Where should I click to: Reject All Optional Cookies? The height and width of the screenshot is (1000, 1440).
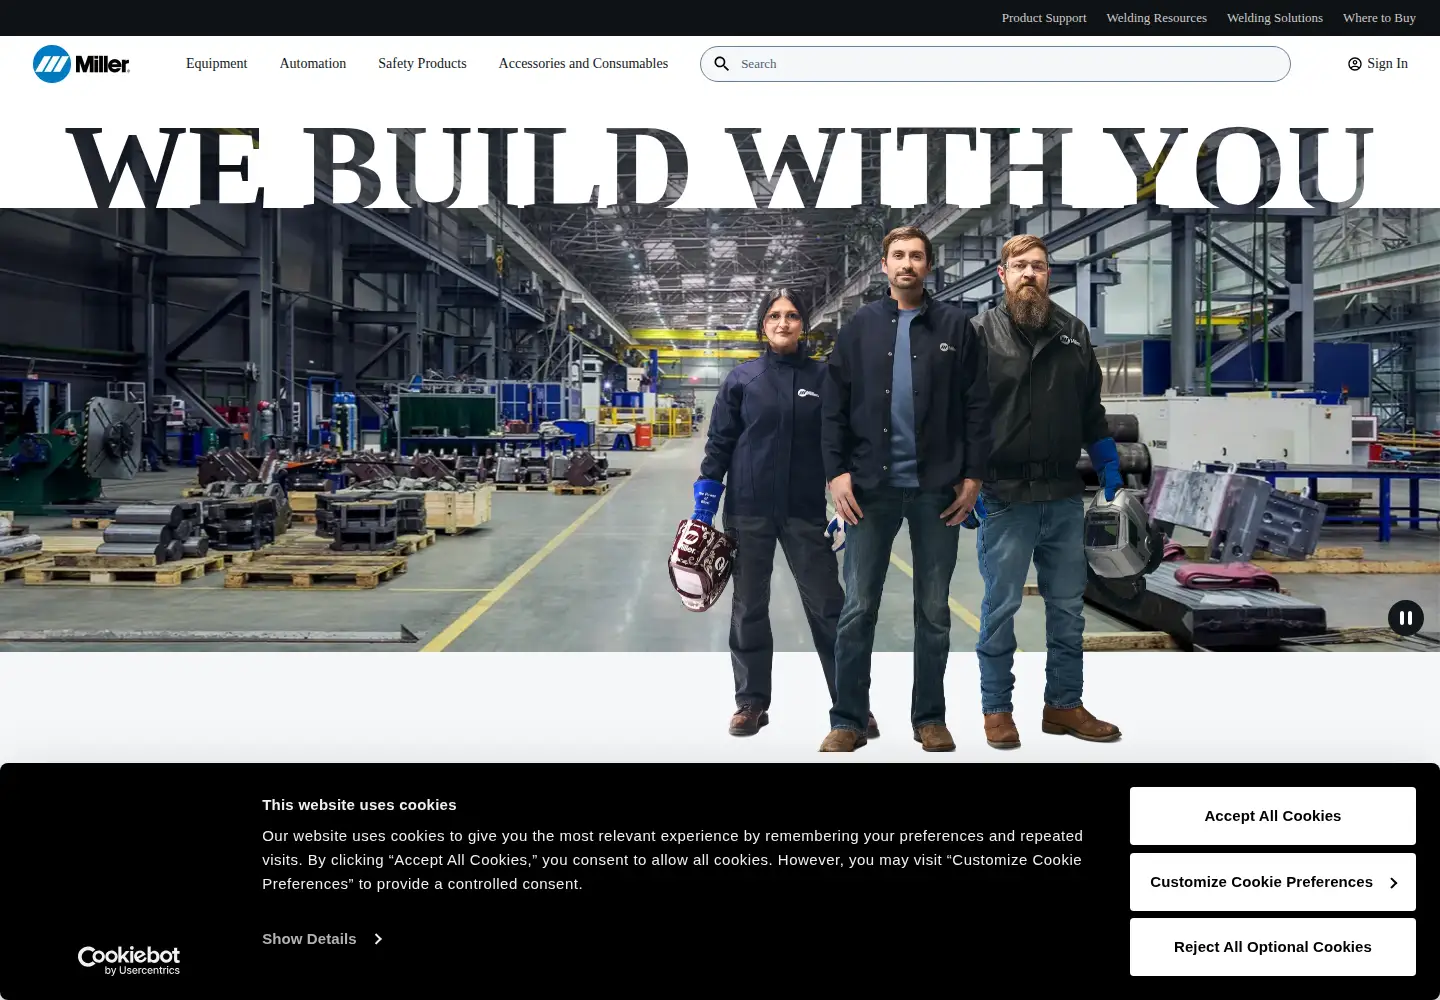(1272, 947)
